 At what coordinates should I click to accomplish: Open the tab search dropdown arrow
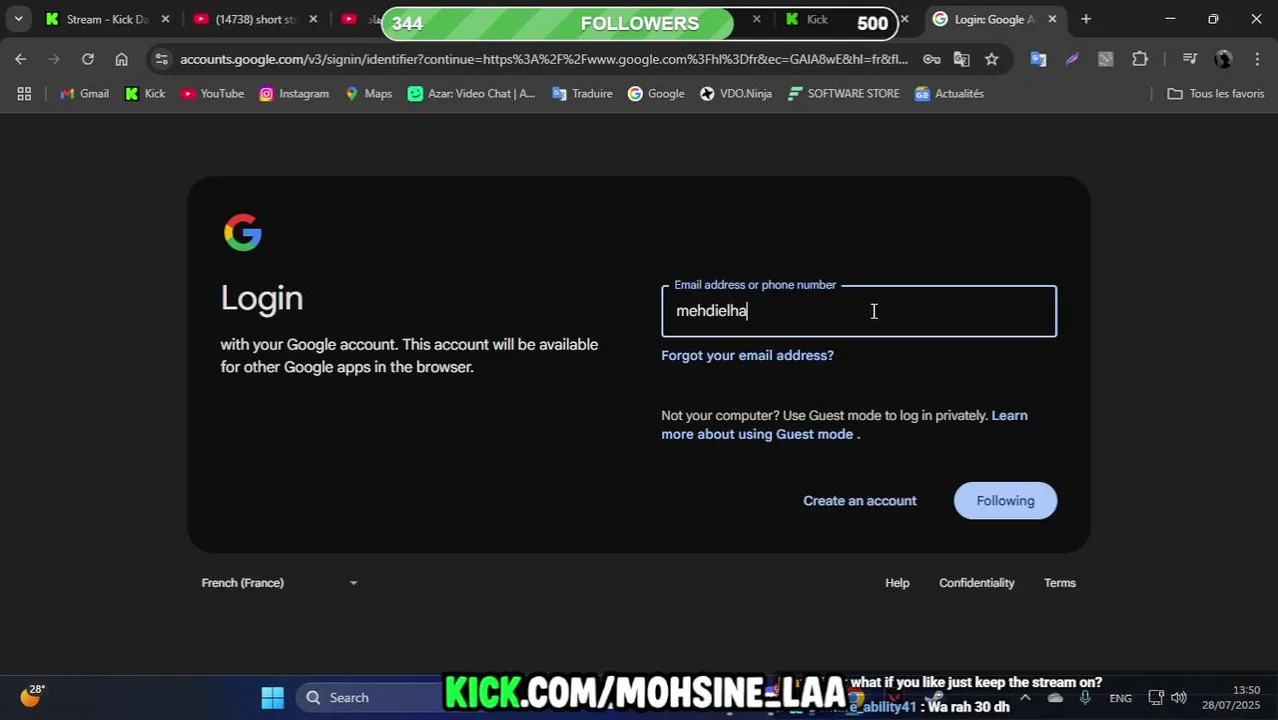point(18,19)
